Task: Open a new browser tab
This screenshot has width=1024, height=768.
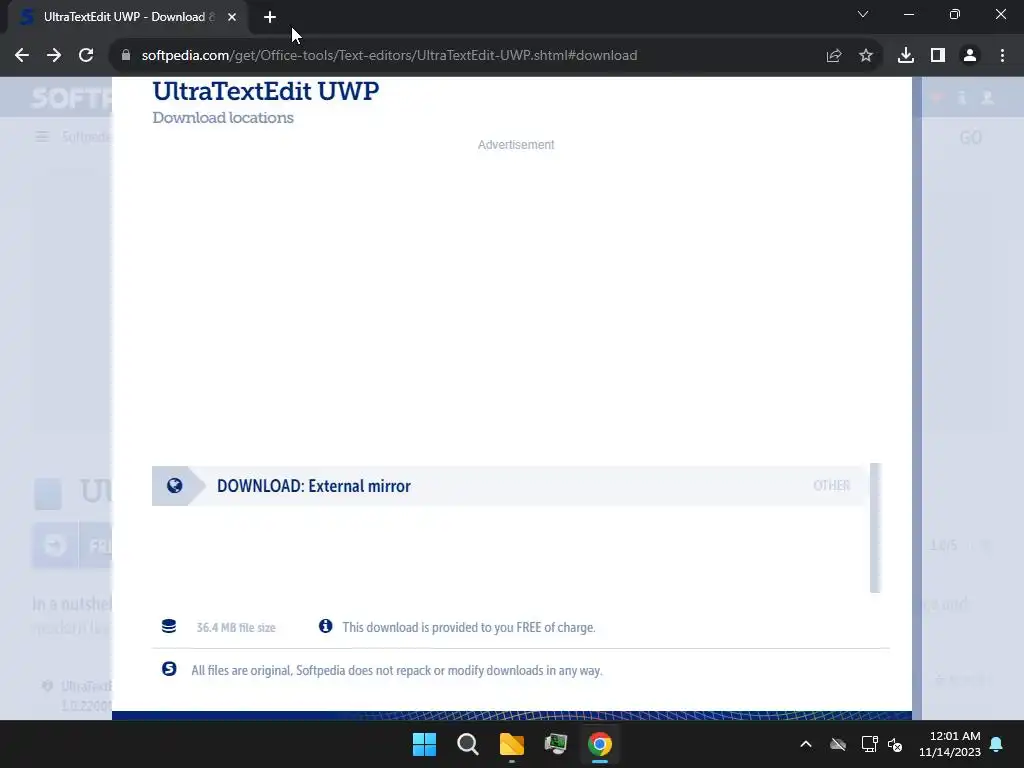Action: [x=270, y=17]
